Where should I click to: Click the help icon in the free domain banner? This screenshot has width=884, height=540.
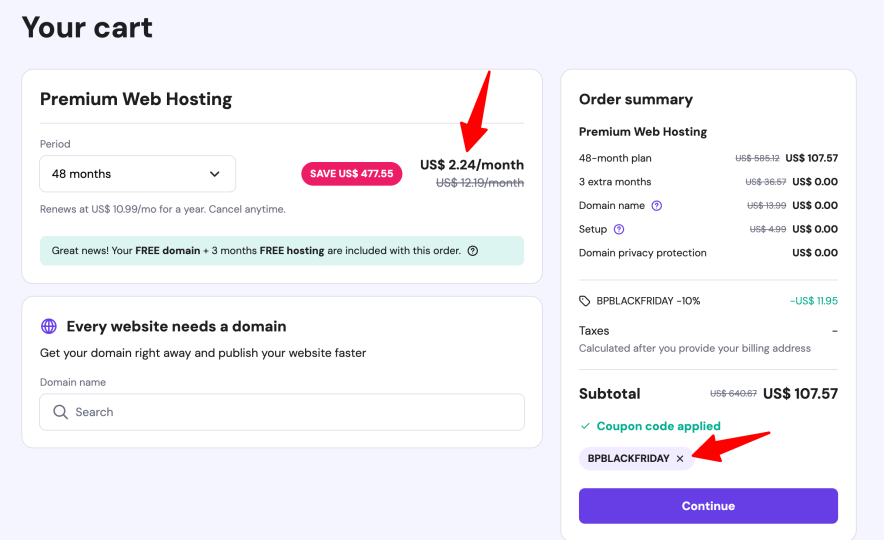point(473,251)
